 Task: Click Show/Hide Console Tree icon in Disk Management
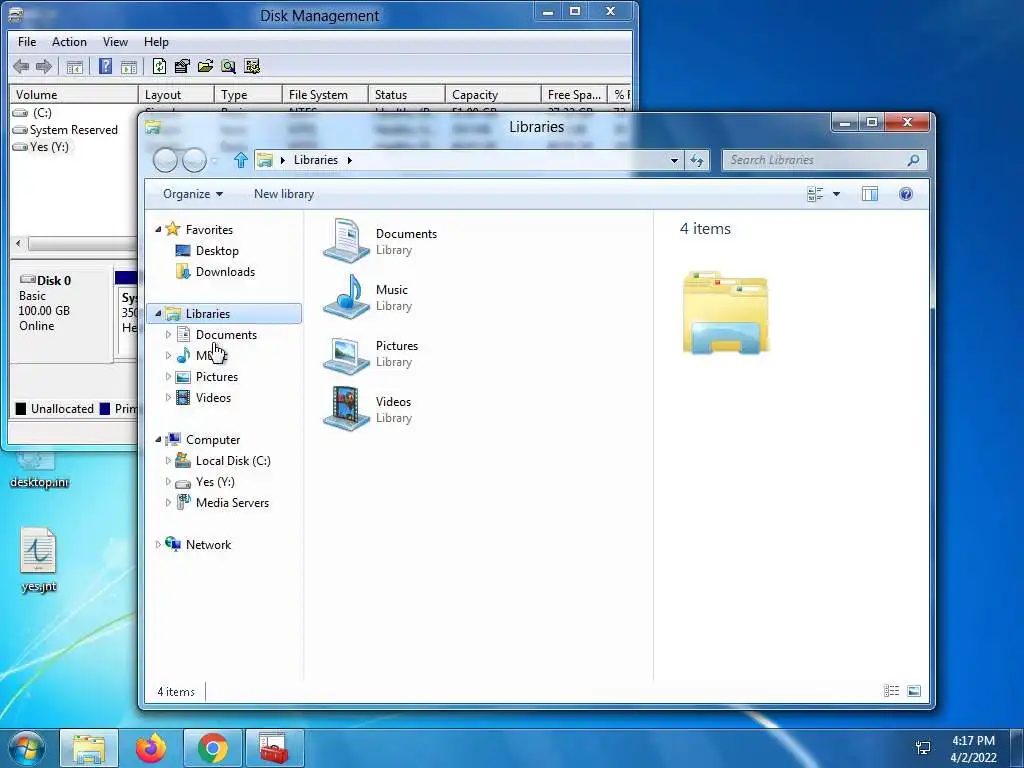74,67
